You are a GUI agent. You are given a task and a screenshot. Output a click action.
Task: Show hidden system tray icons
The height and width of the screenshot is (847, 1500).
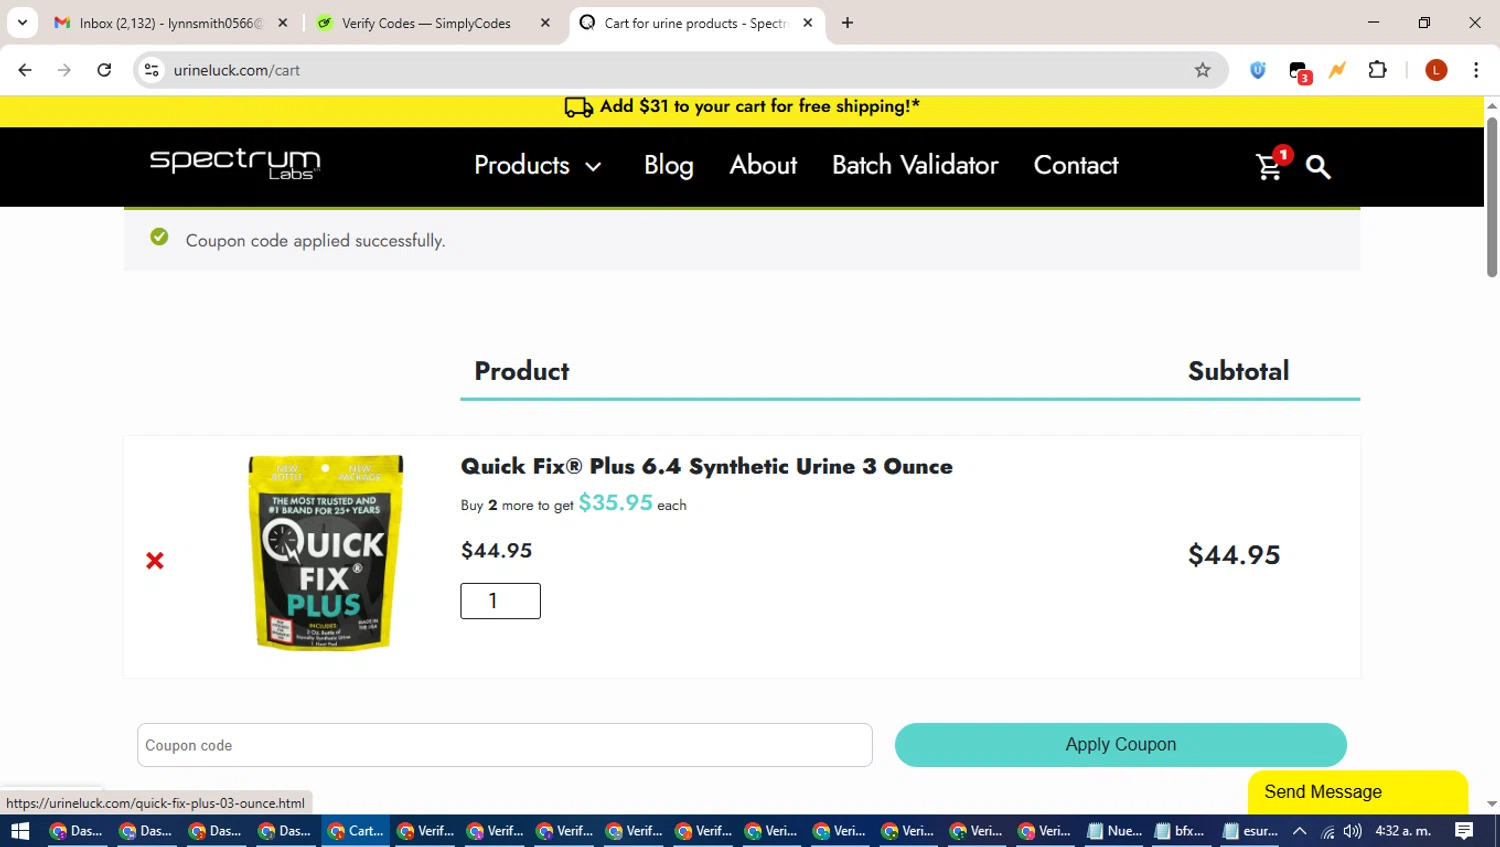1299,831
